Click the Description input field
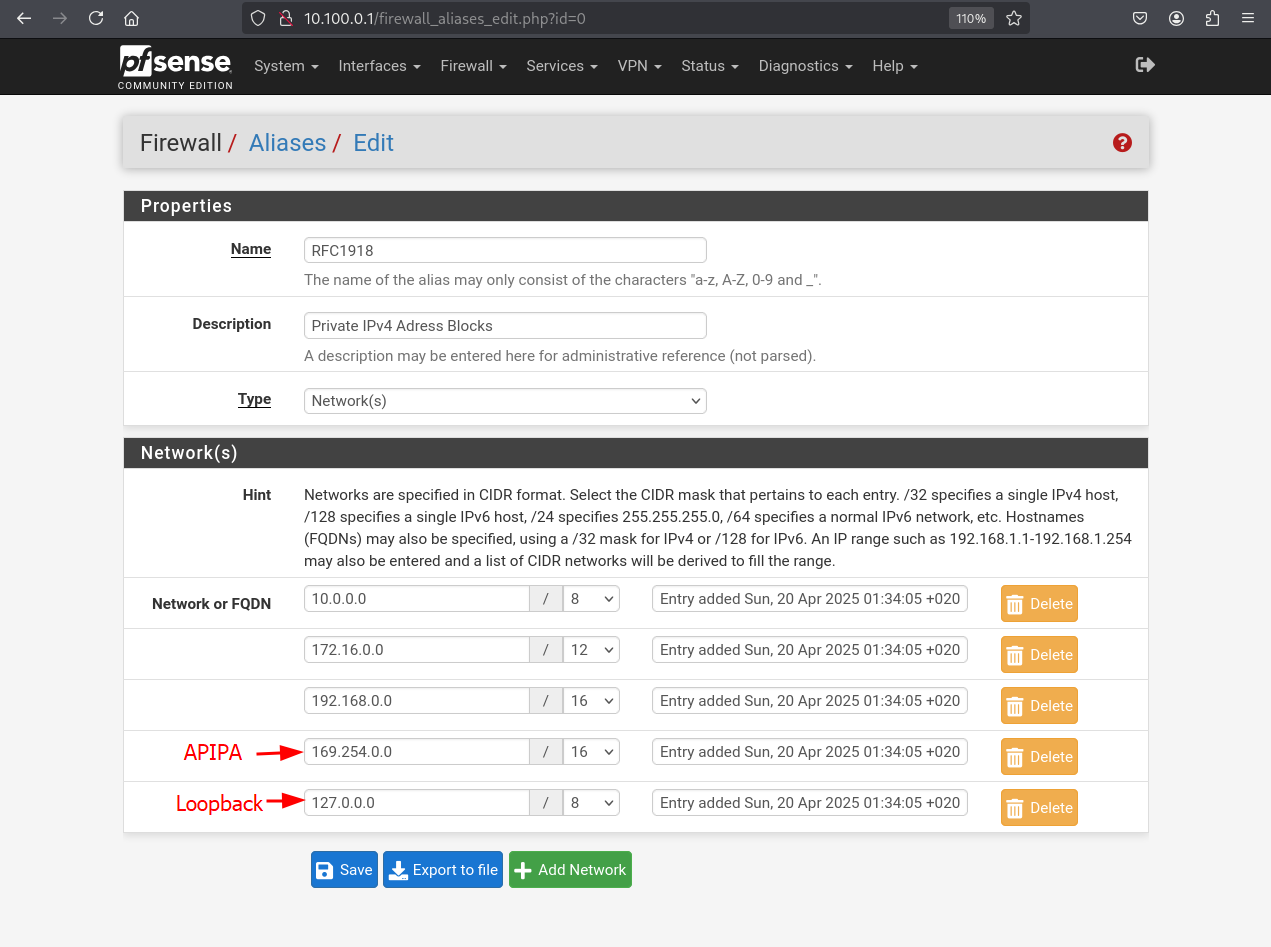The image size is (1271, 947). click(x=505, y=325)
